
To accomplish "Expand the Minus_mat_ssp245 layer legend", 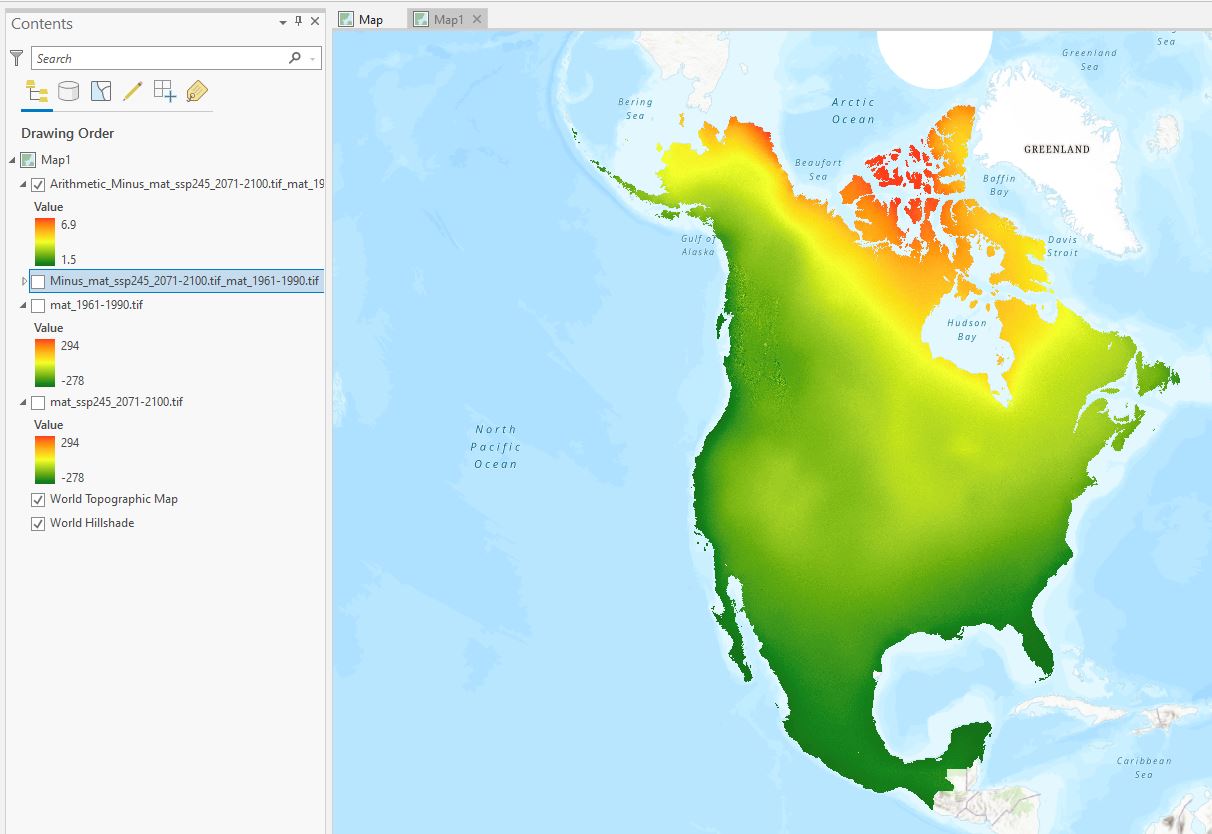I will pyautogui.click(x=24, y=281).
